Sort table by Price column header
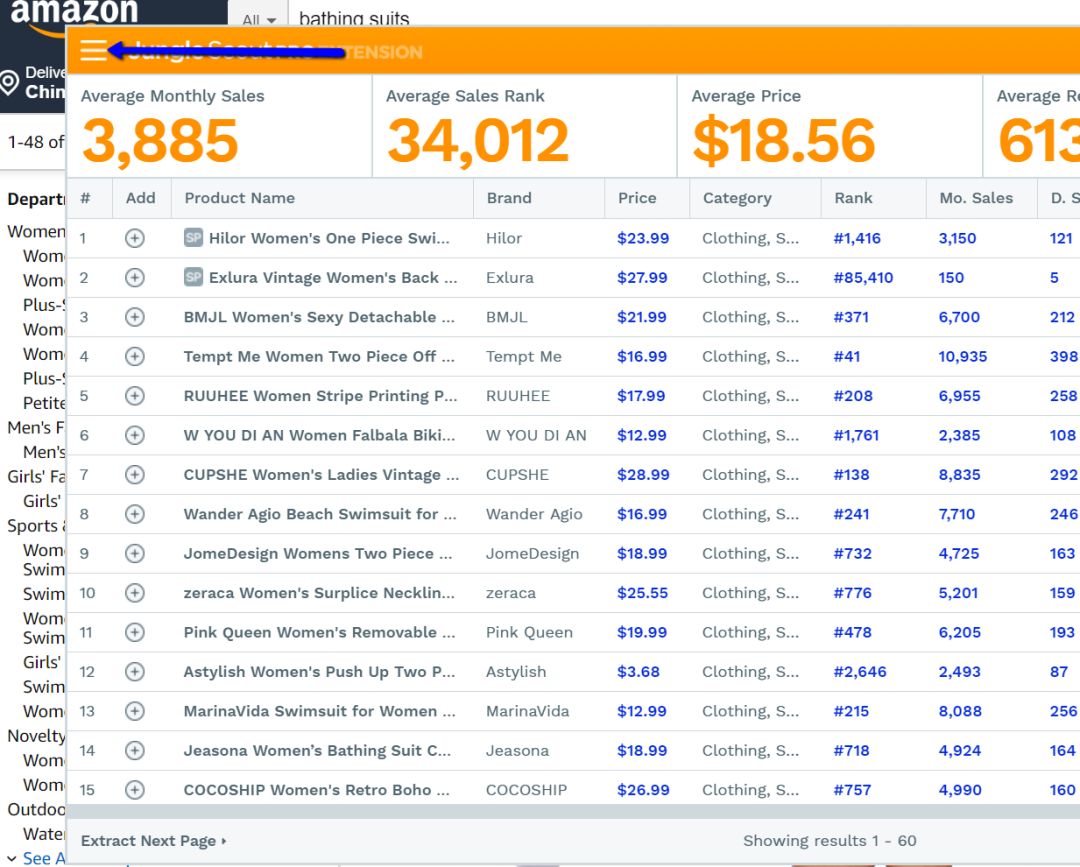 637,198
